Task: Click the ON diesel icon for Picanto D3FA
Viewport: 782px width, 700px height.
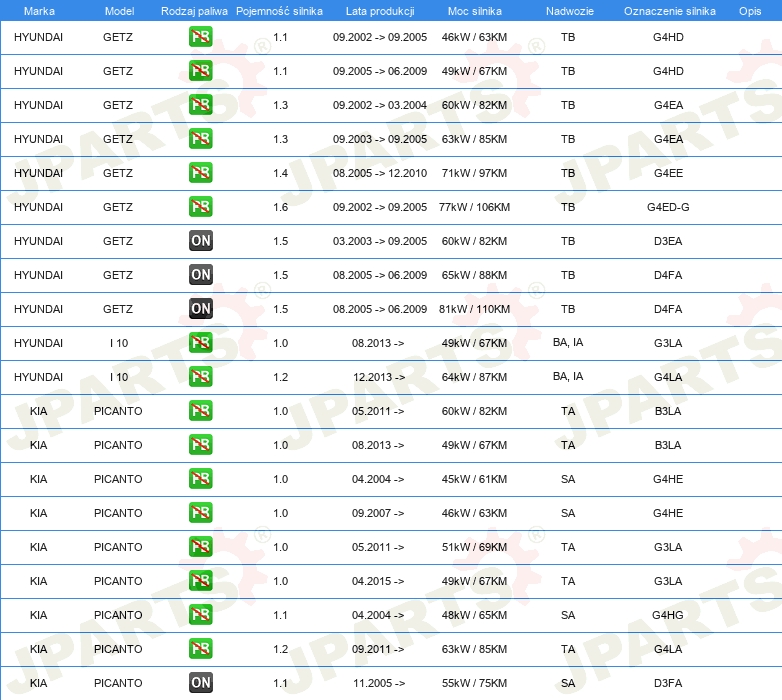Action: [x=200, y=683]
